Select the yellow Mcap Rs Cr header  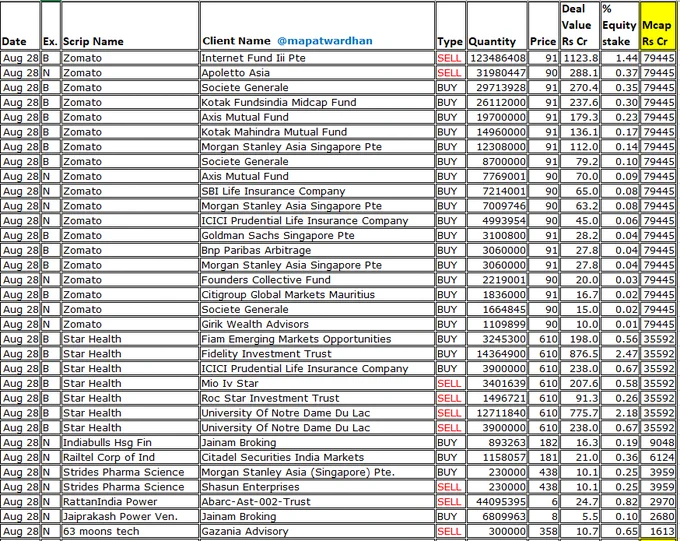pos(657,26)
